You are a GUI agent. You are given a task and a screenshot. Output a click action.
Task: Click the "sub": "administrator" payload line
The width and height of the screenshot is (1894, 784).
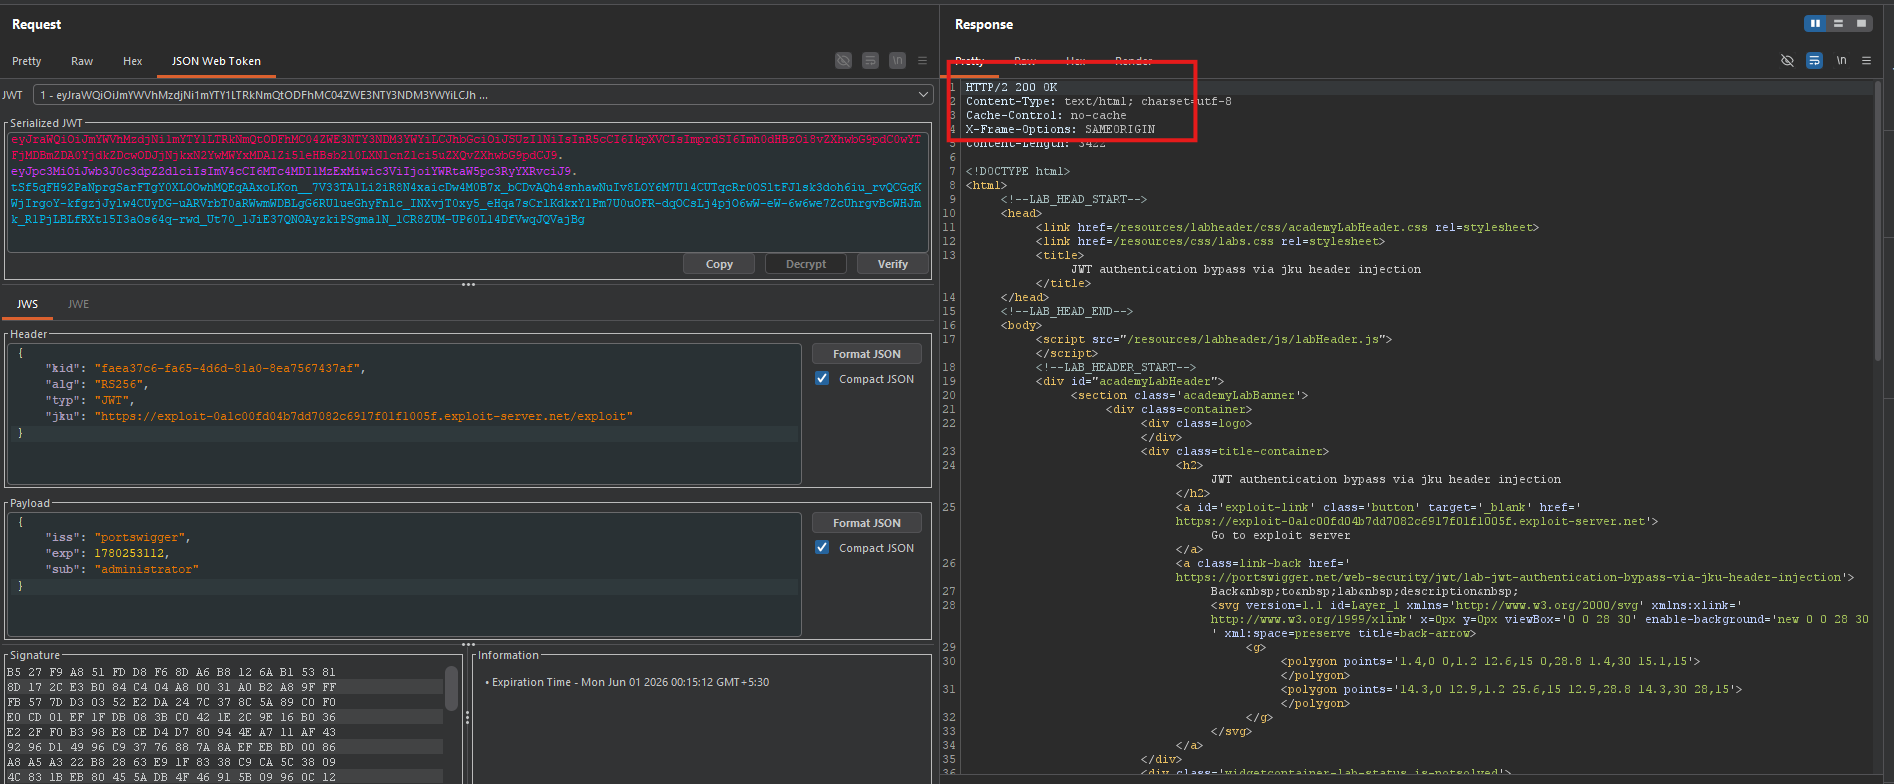[x=121, y=569]
